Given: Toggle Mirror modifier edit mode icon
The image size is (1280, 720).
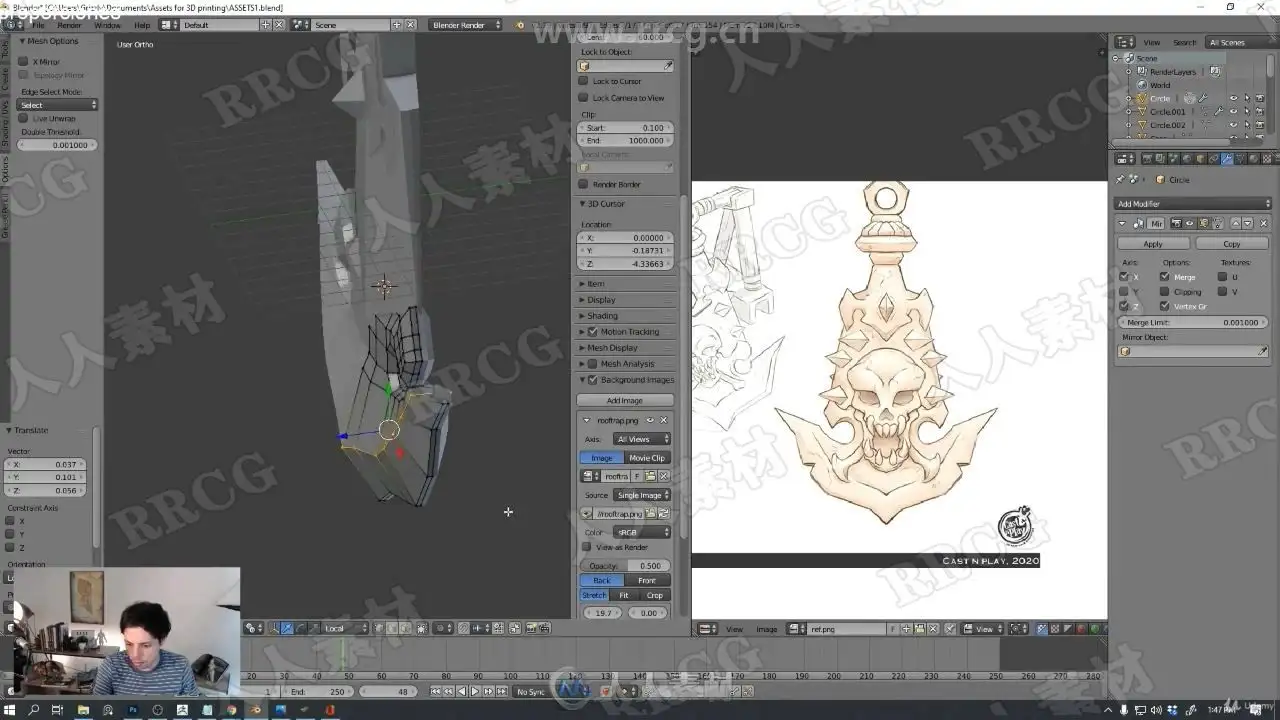Looking at the screenshot, I should pos(1204,223).
